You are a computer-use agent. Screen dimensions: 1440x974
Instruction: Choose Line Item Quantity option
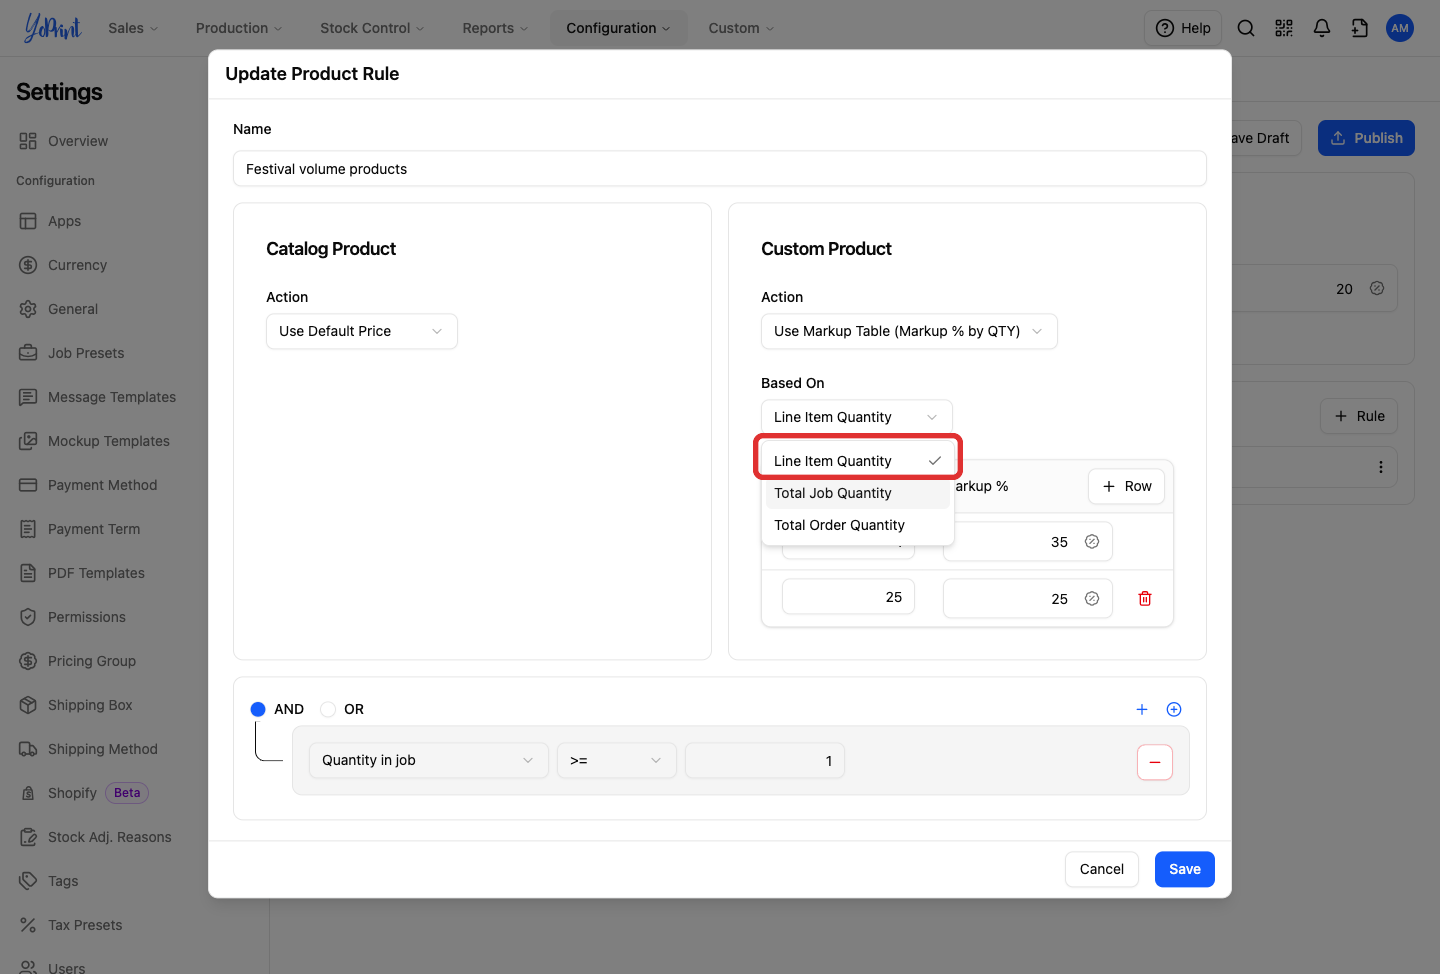858,461
